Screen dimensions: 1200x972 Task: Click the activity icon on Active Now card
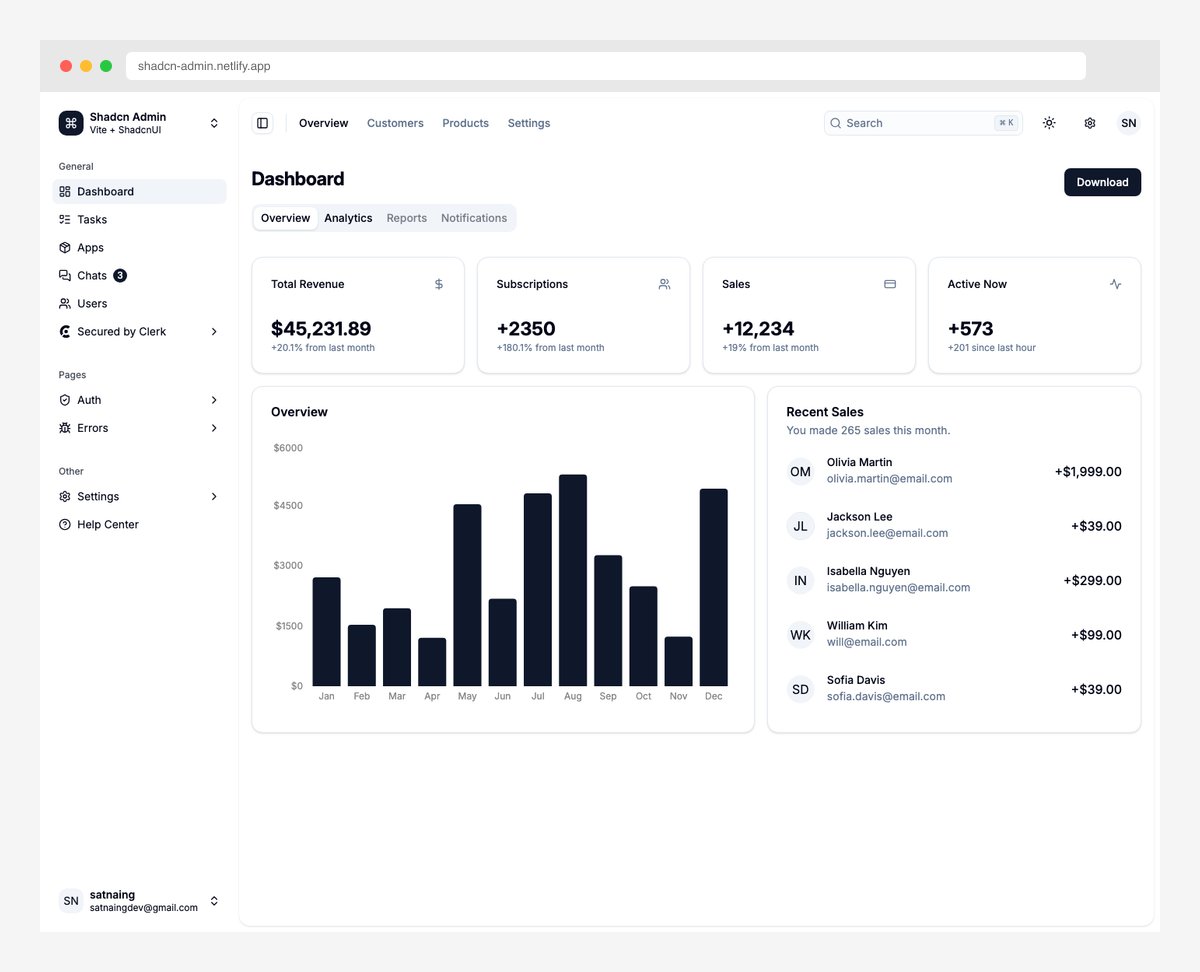tap(1116, 284)
